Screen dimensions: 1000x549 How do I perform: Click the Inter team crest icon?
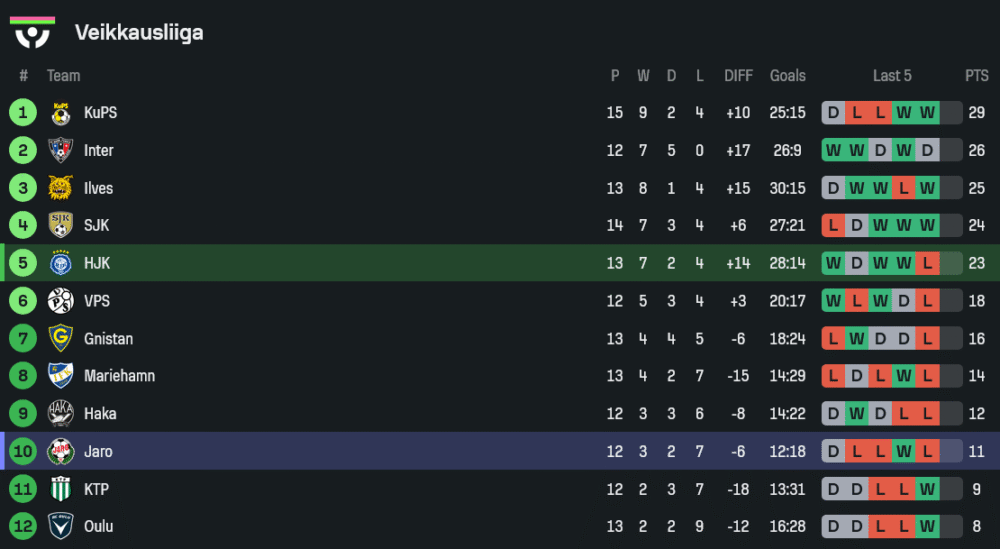(x=60, y=151)
